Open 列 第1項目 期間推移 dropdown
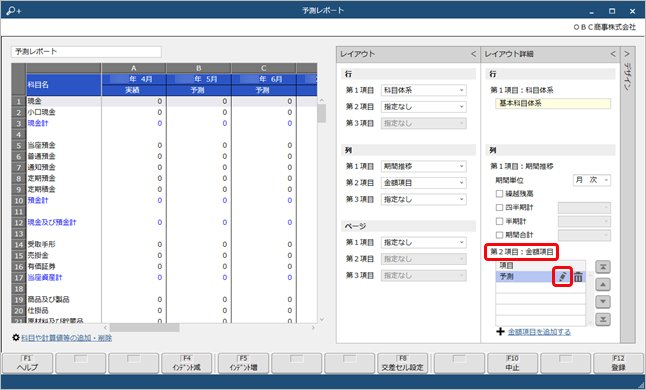 coord(424,166)
